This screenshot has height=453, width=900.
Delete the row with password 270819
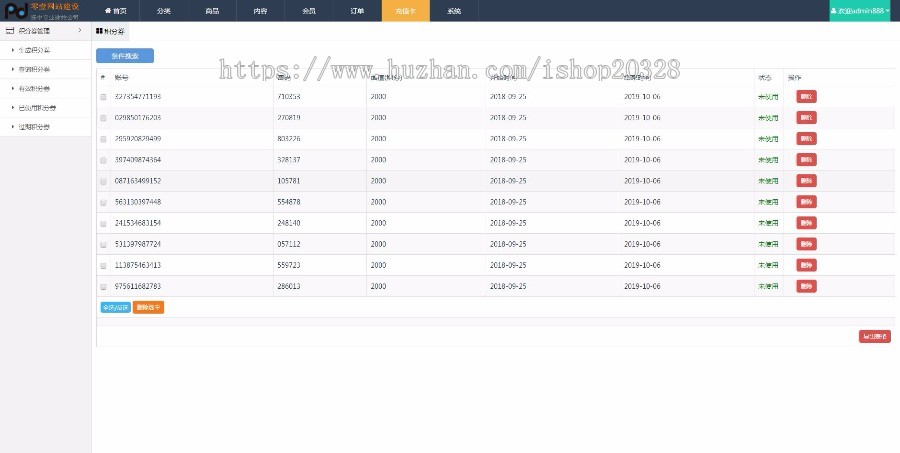[806, 118]
